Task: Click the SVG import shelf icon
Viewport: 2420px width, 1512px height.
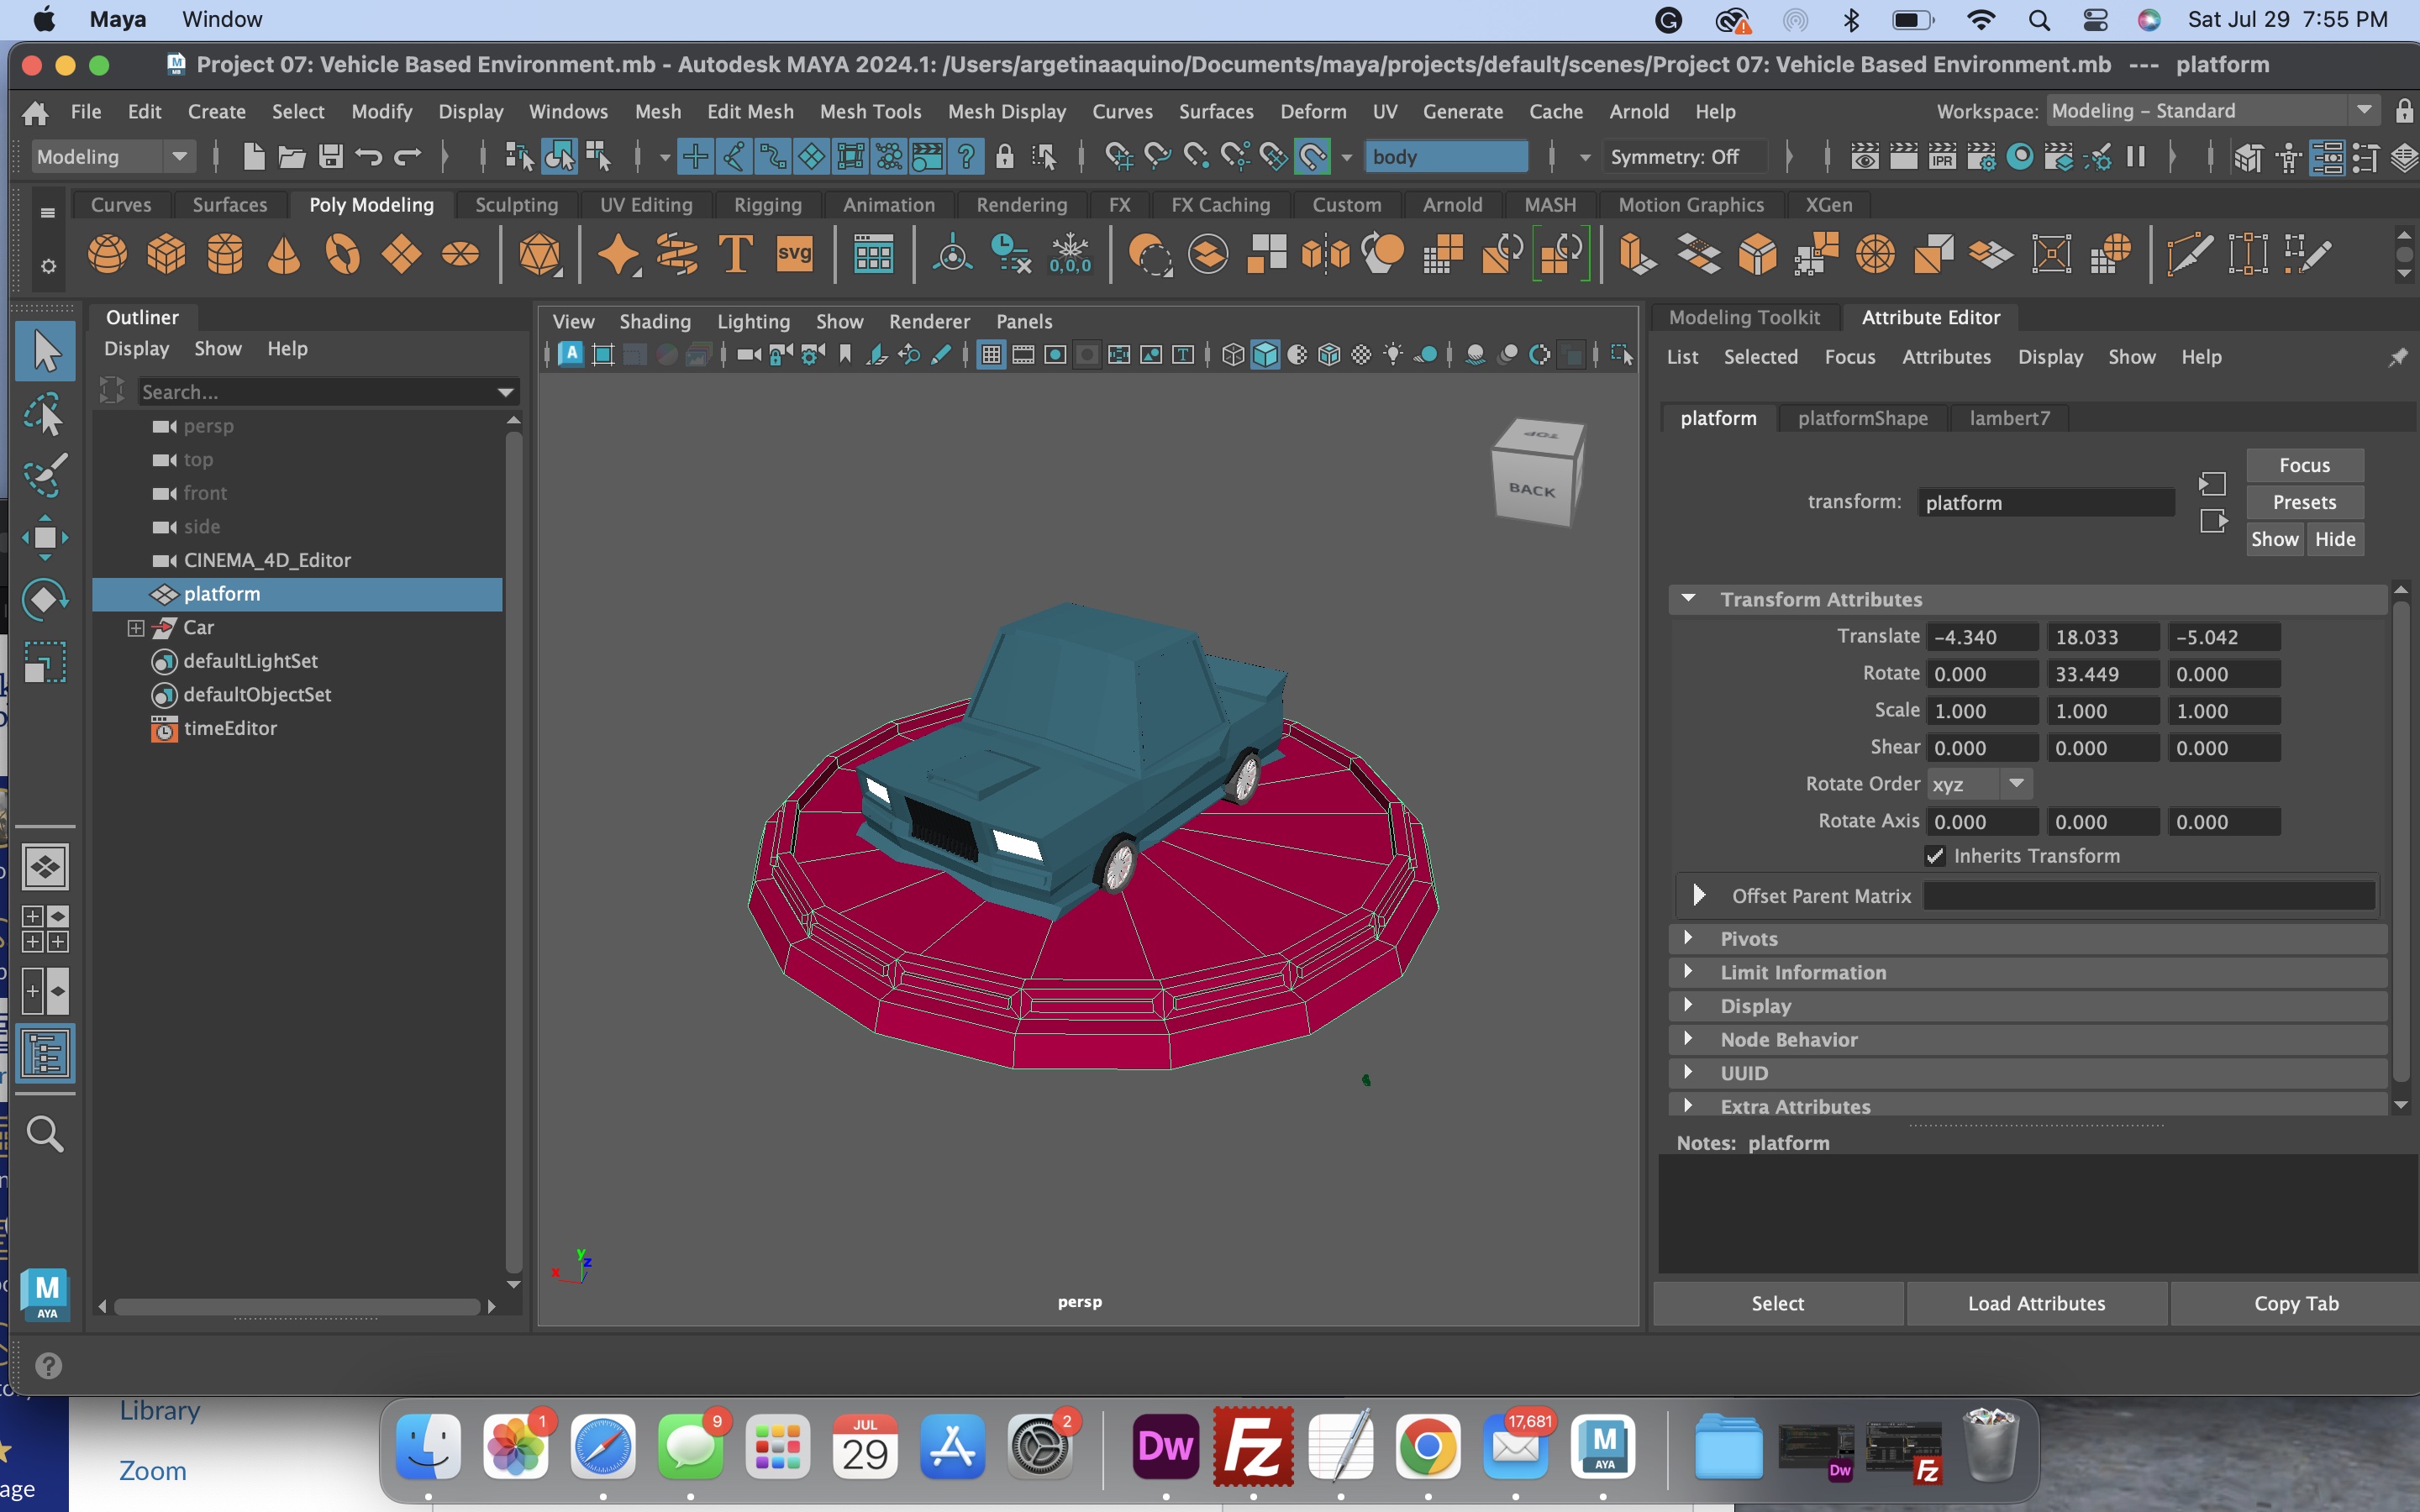Action: (x=795, y=254)
